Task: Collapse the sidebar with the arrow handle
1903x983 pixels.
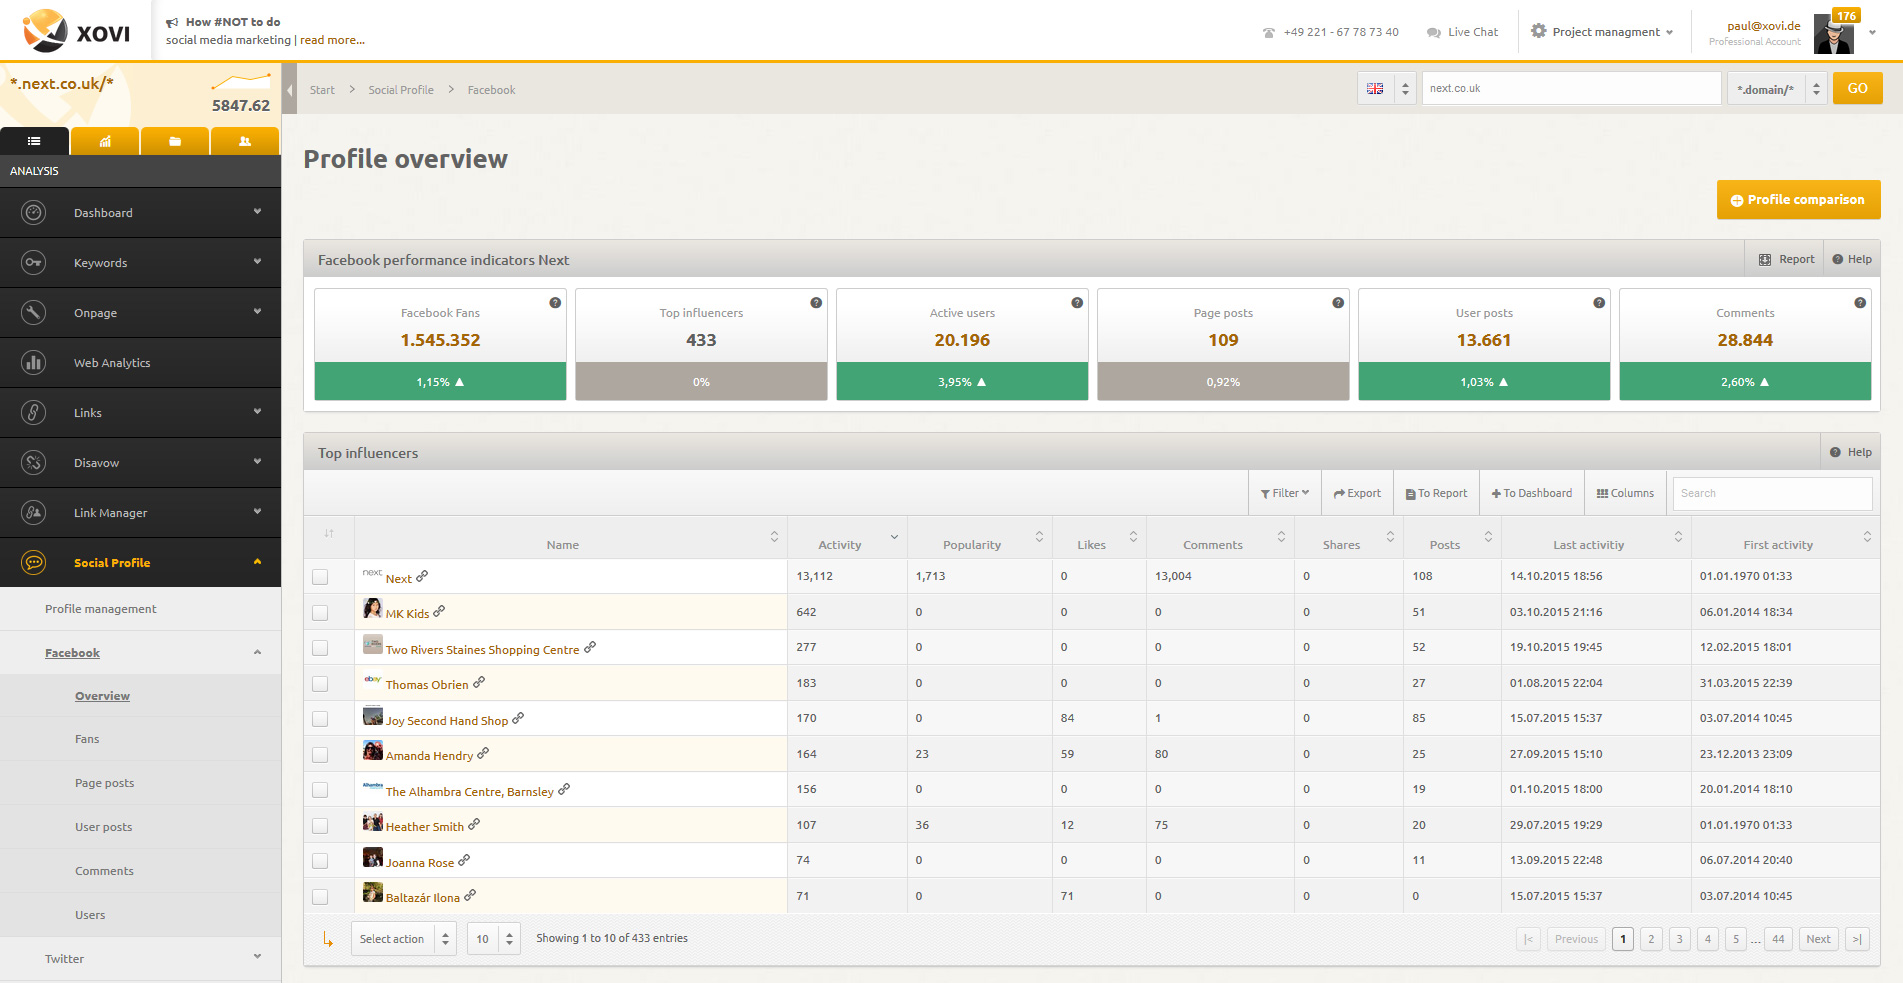Action: point(289,90)
